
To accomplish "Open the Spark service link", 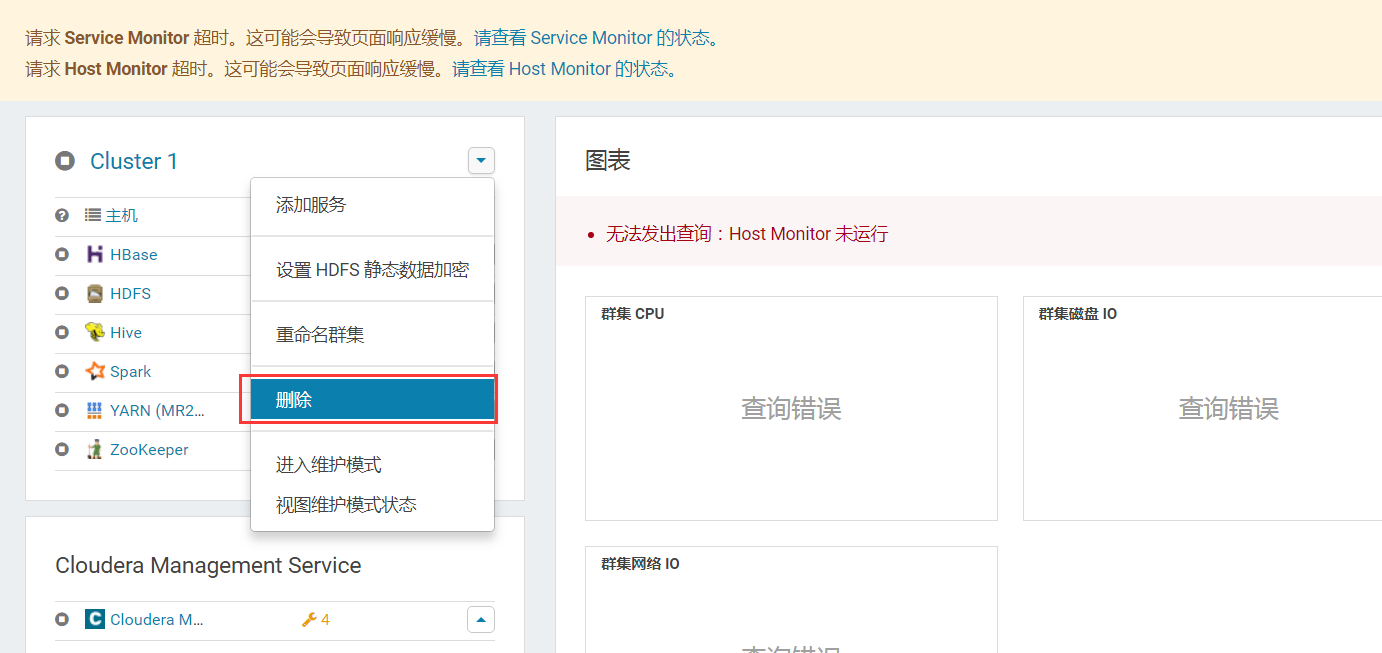I will [x=131, y=372].
